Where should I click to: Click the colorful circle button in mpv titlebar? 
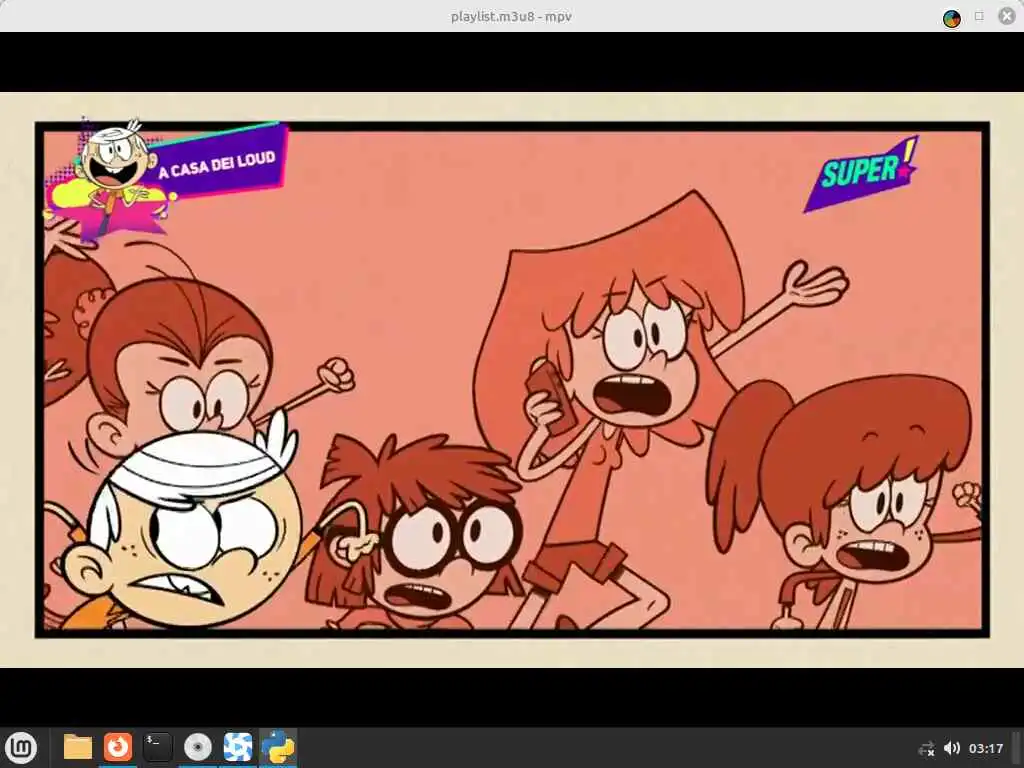[x=952, y=18]
